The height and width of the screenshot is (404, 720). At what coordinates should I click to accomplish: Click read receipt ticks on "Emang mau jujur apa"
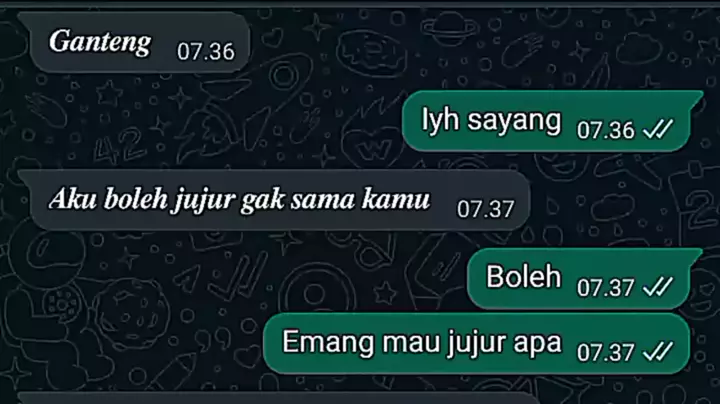(658, 352)
